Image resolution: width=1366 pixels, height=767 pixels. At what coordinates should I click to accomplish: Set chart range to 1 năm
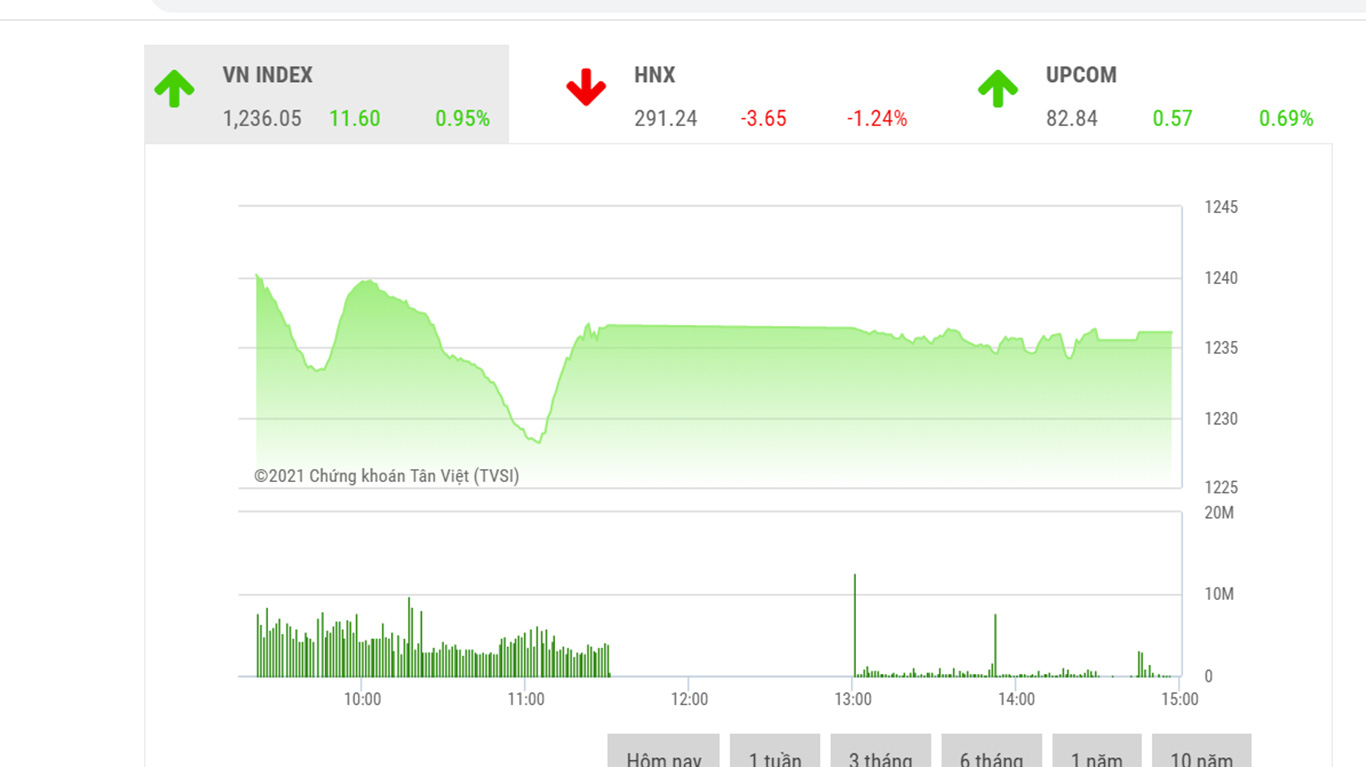pos(1097,755)
